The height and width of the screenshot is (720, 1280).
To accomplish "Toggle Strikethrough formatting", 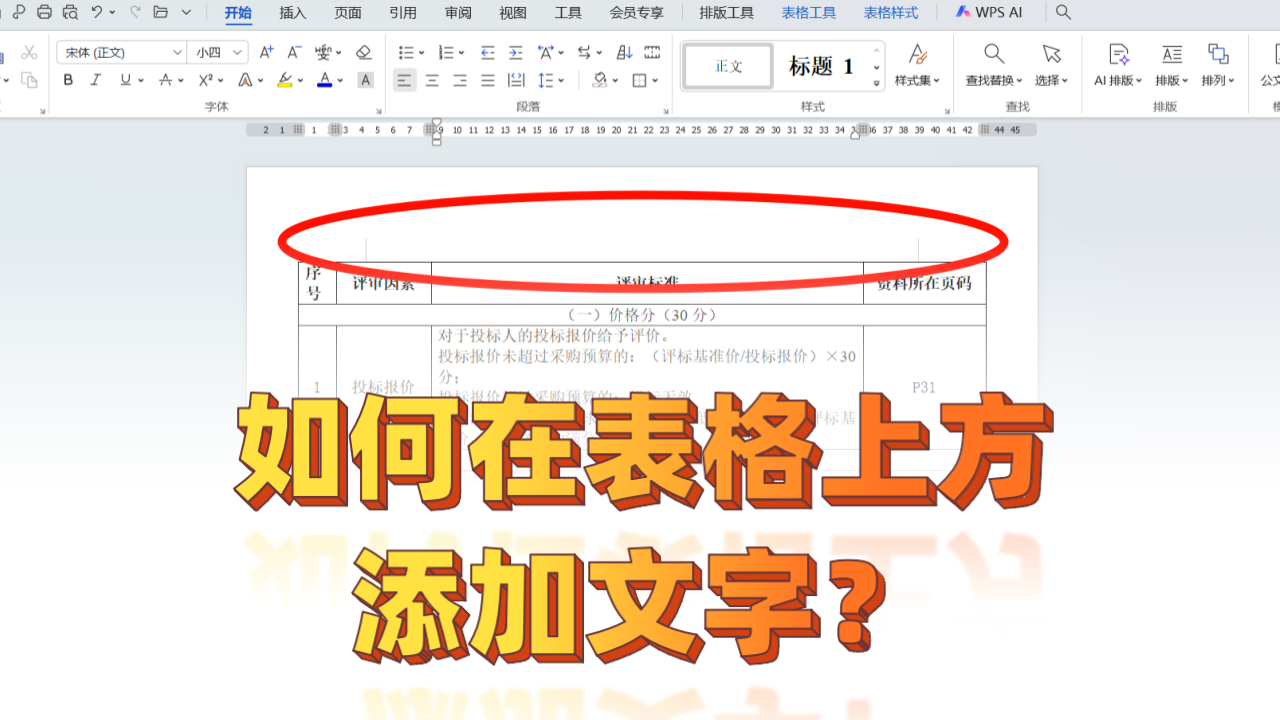I will pyautogui.click(x=166, y=80).
